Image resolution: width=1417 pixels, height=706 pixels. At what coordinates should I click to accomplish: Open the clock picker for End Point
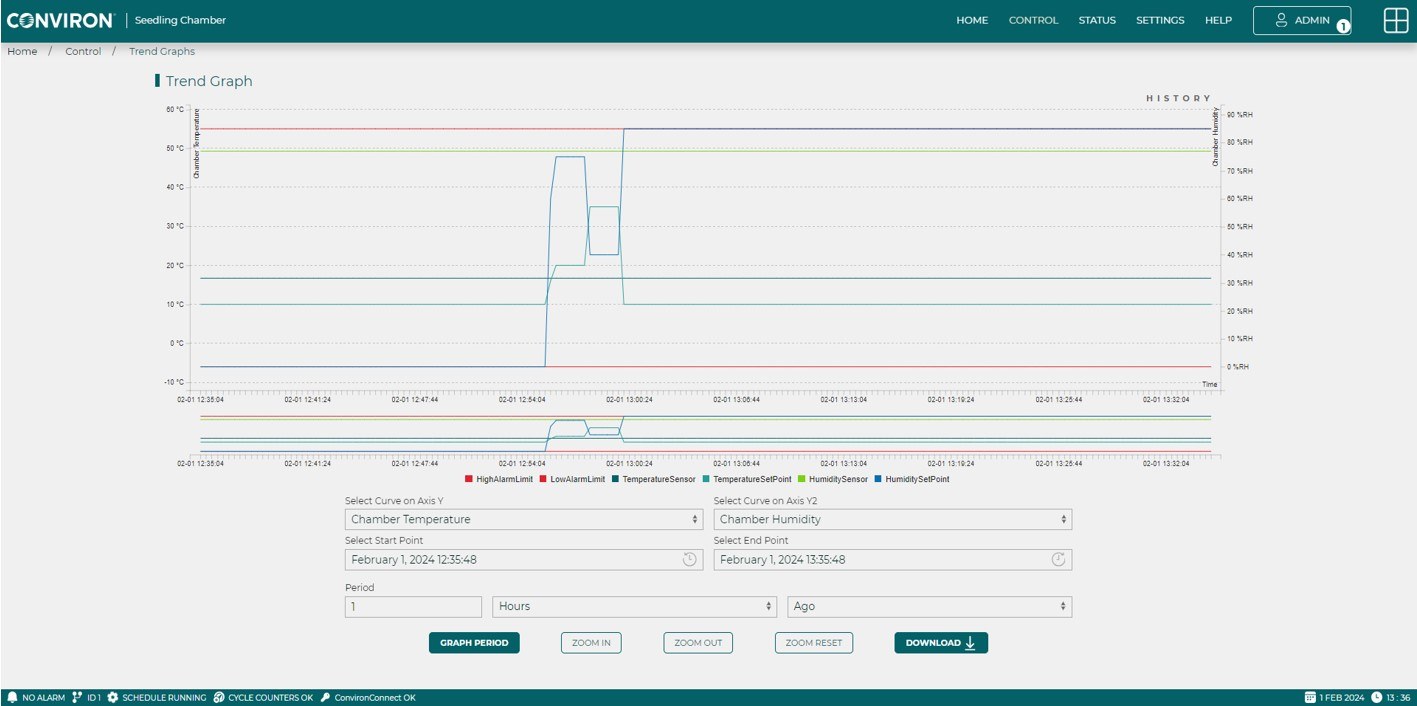click(1058, 559)
